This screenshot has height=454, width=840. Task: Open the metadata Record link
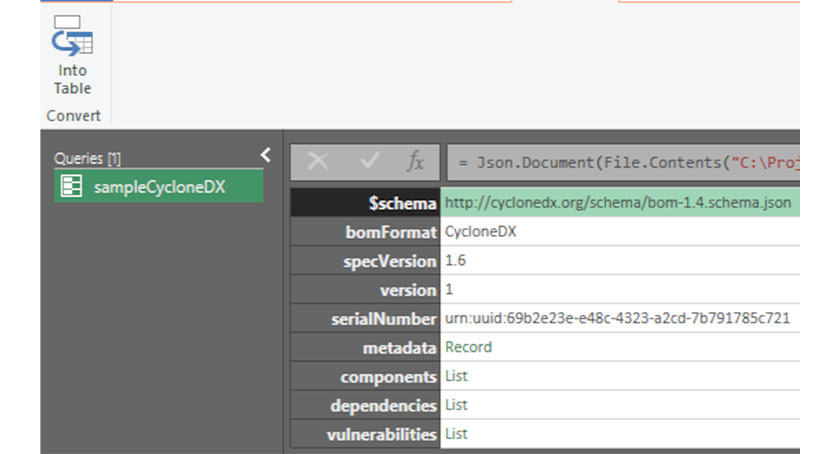[x=468, y=348]
